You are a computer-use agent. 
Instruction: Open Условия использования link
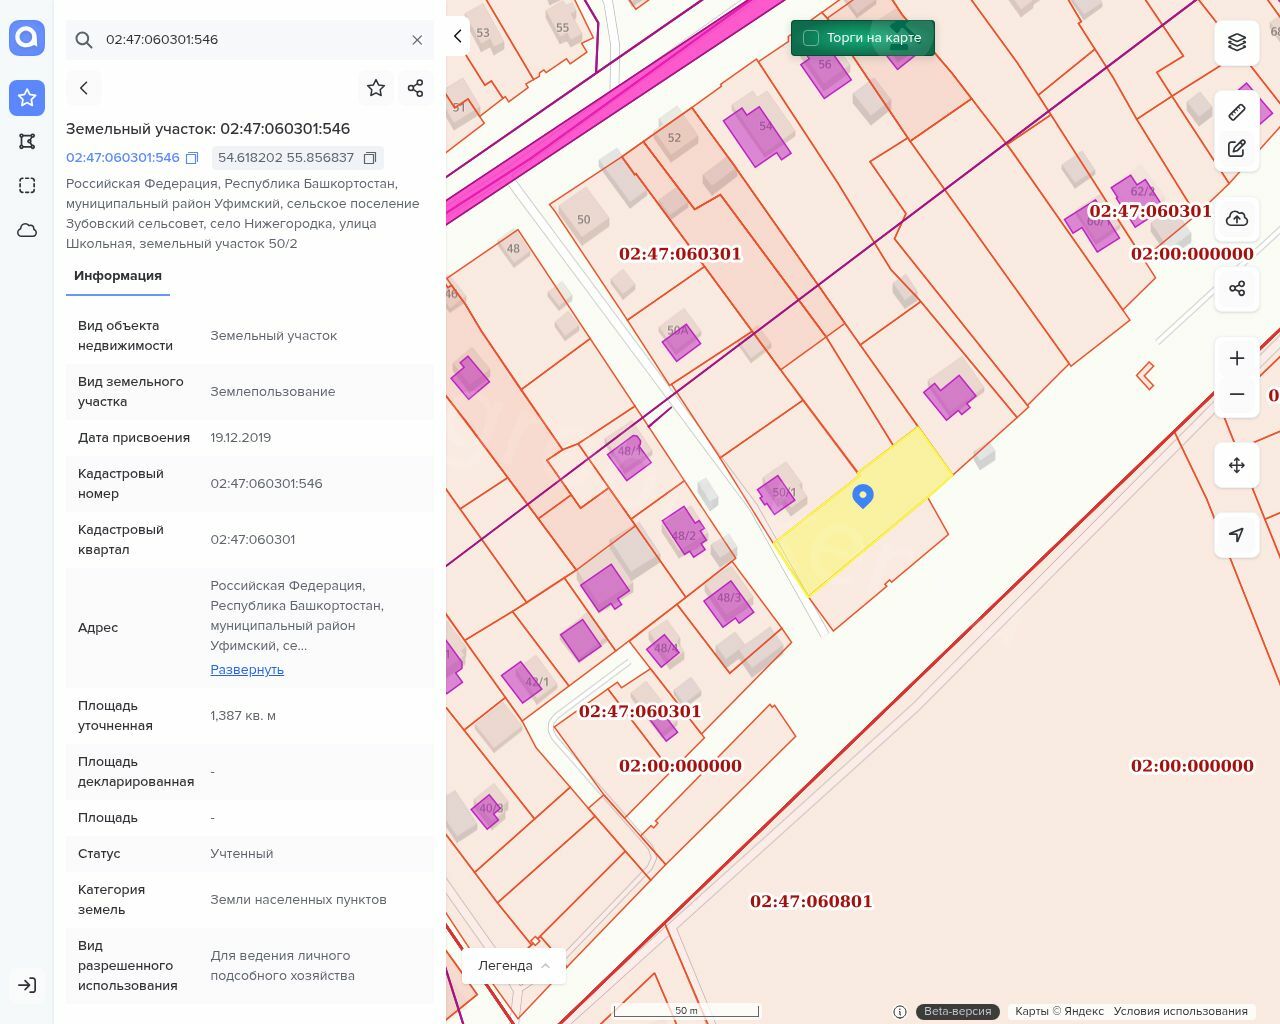[1180, 1011]
